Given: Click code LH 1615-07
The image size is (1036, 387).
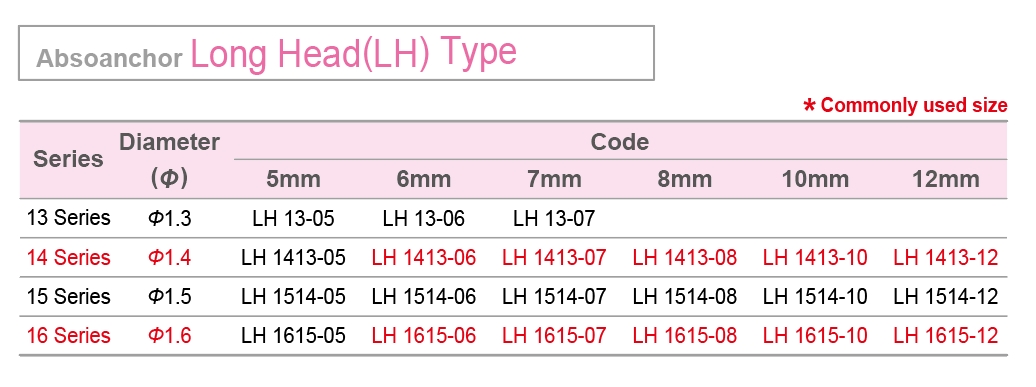Looking at the screenshot, I should click(x=554, y=335).
